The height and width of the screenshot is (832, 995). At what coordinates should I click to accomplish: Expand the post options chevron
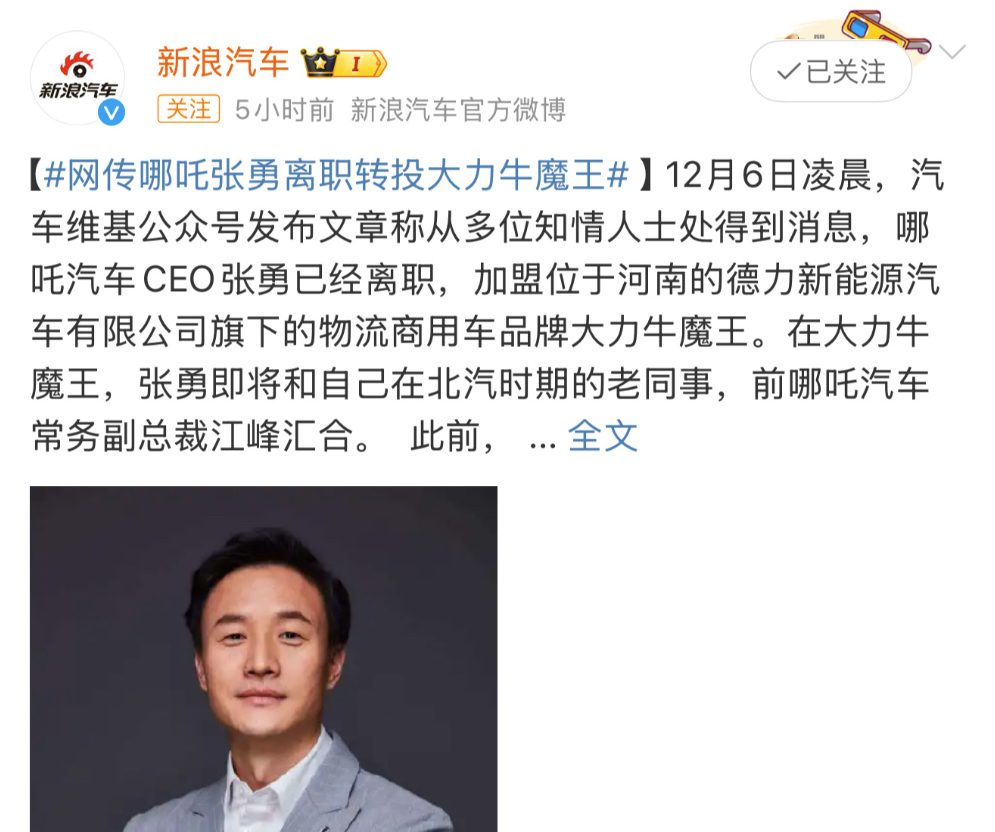tap(952, 51)
